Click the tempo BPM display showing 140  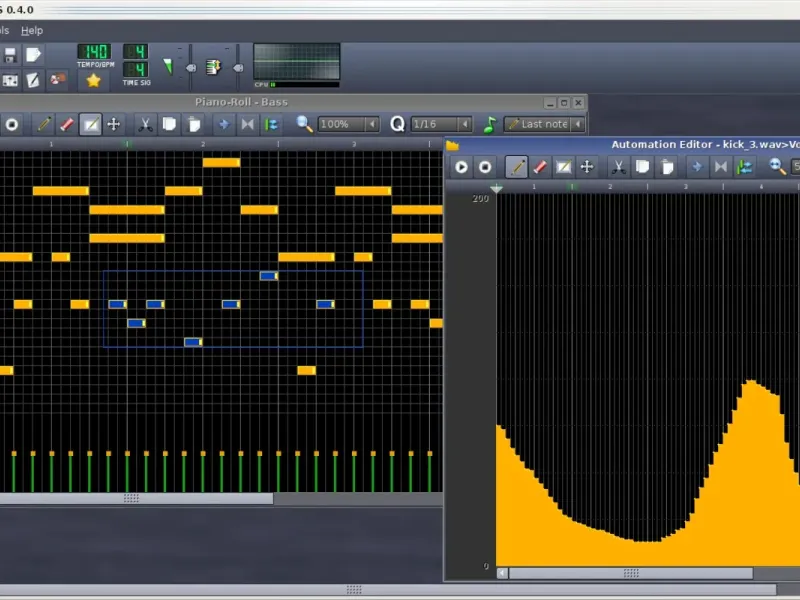click(93, 52)
